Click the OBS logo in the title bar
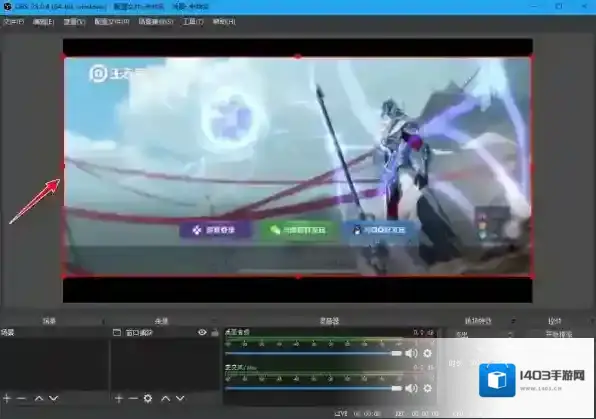Screen dimensions: 596x419 coord(7,6)
